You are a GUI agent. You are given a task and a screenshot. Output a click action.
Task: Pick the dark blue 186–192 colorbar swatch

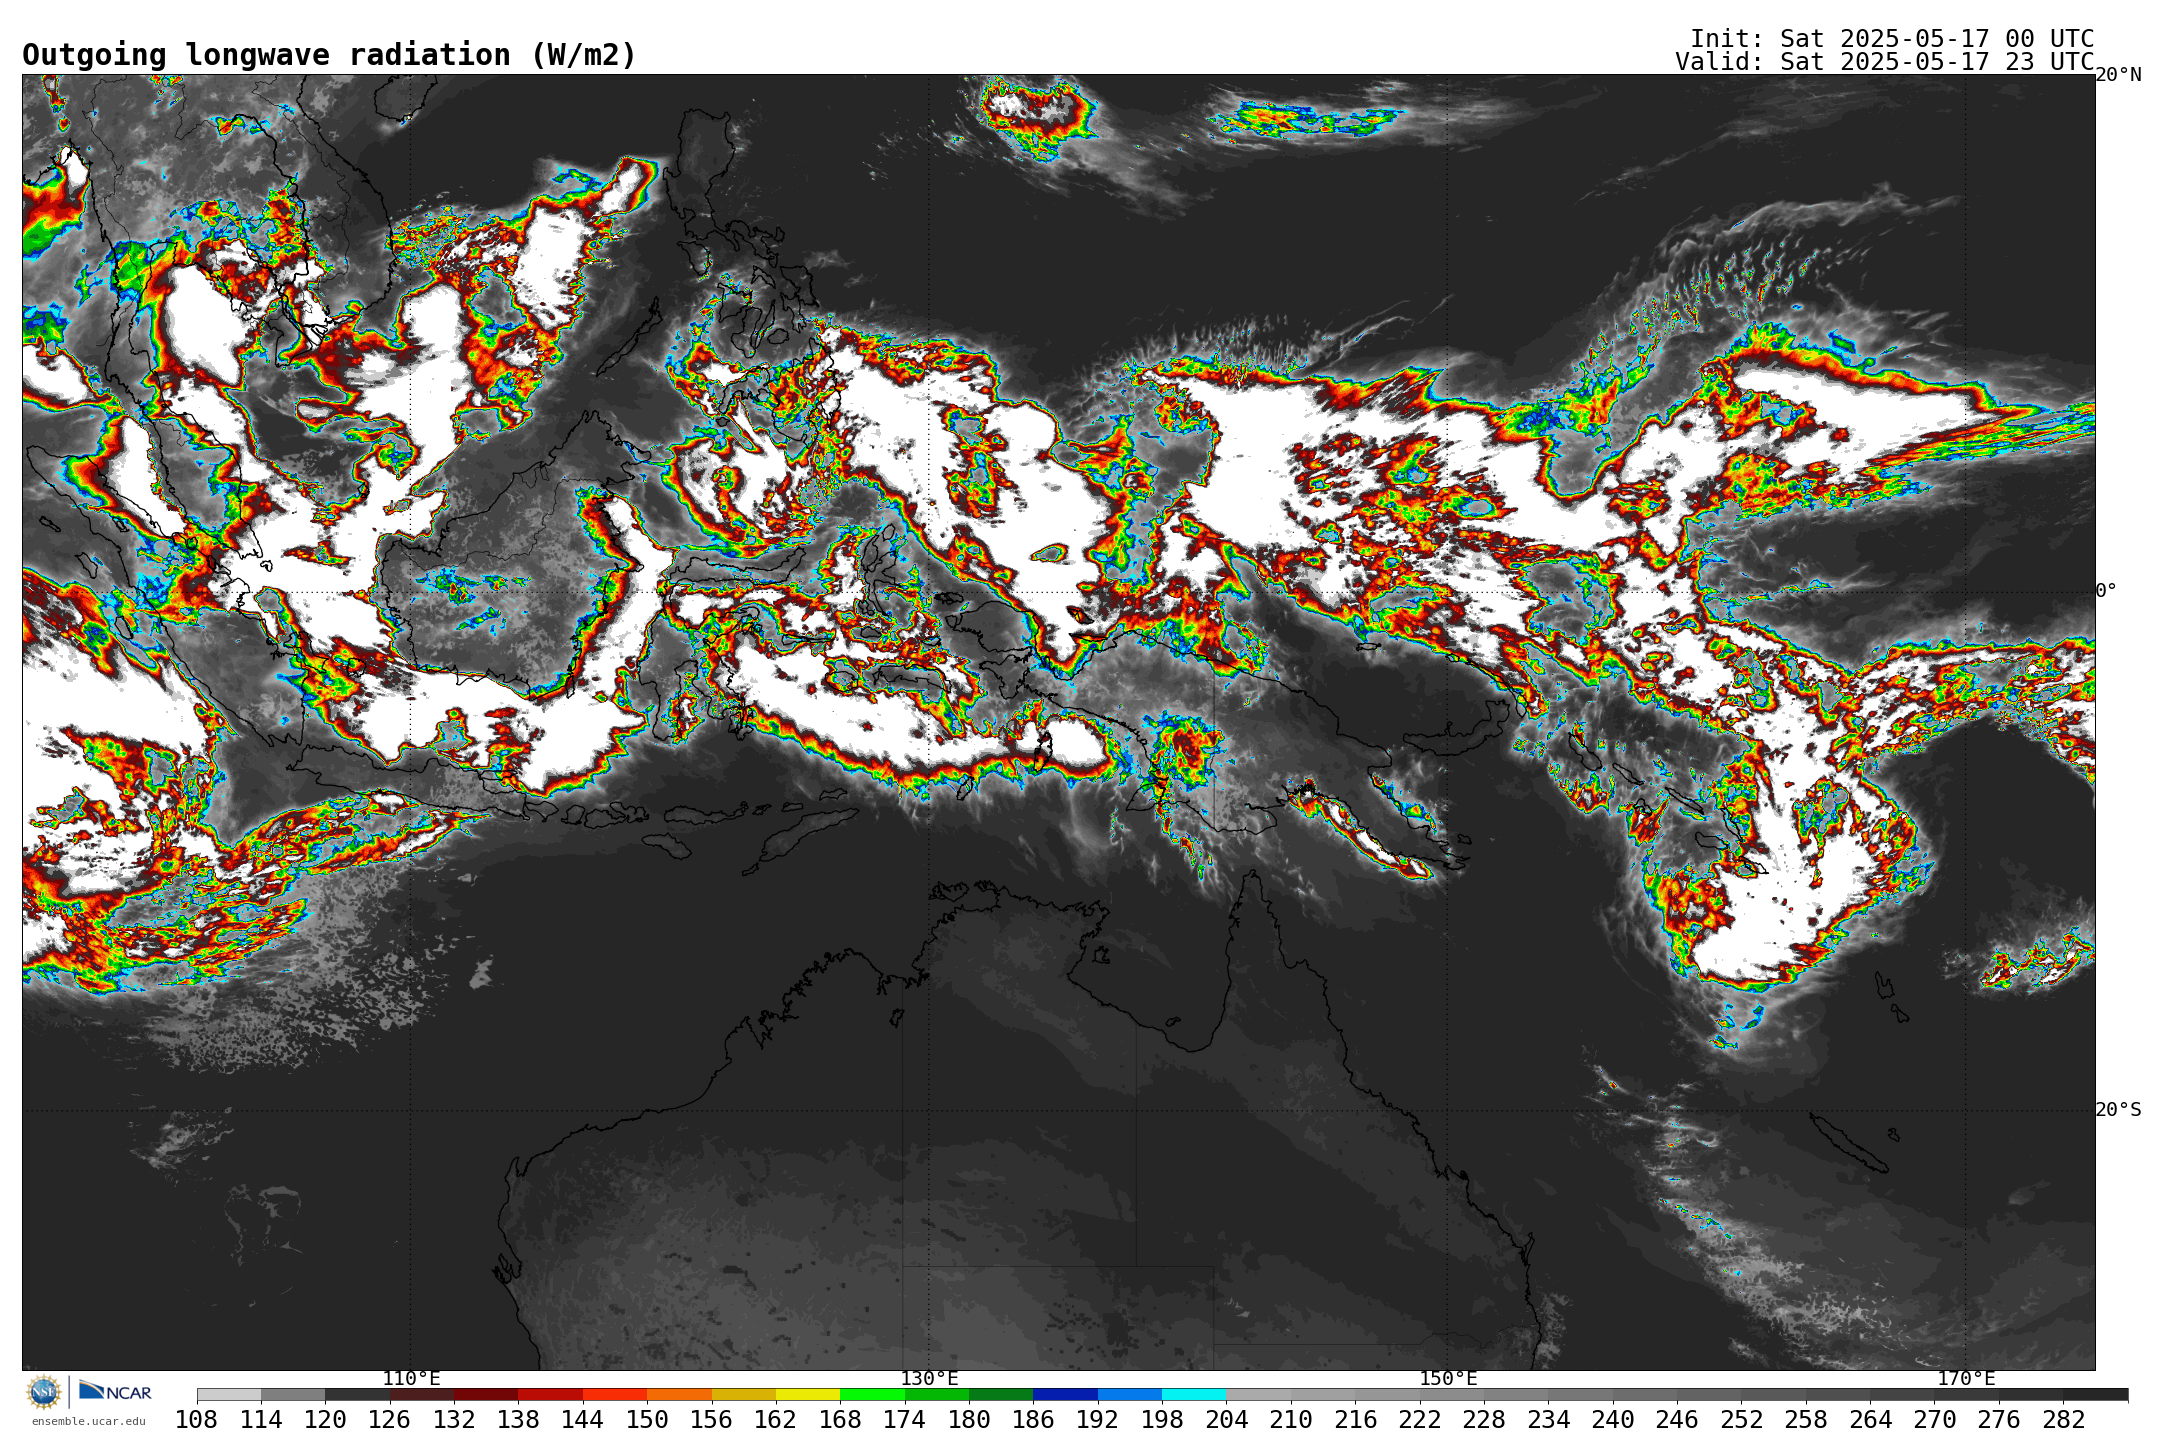click(1065, 1395)
